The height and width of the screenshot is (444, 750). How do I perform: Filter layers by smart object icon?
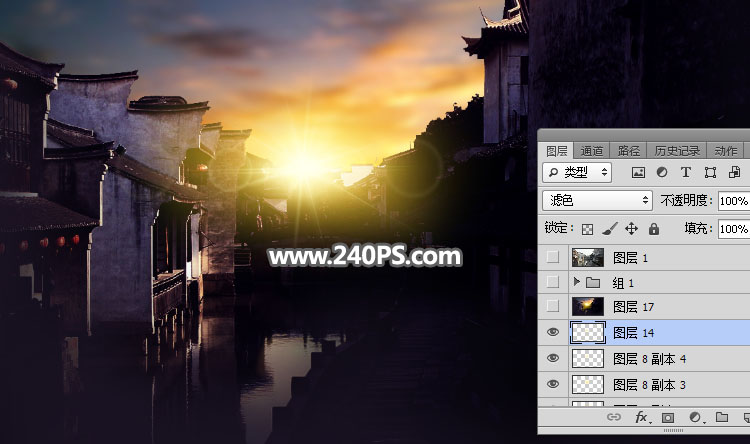[x=735, y=172]
